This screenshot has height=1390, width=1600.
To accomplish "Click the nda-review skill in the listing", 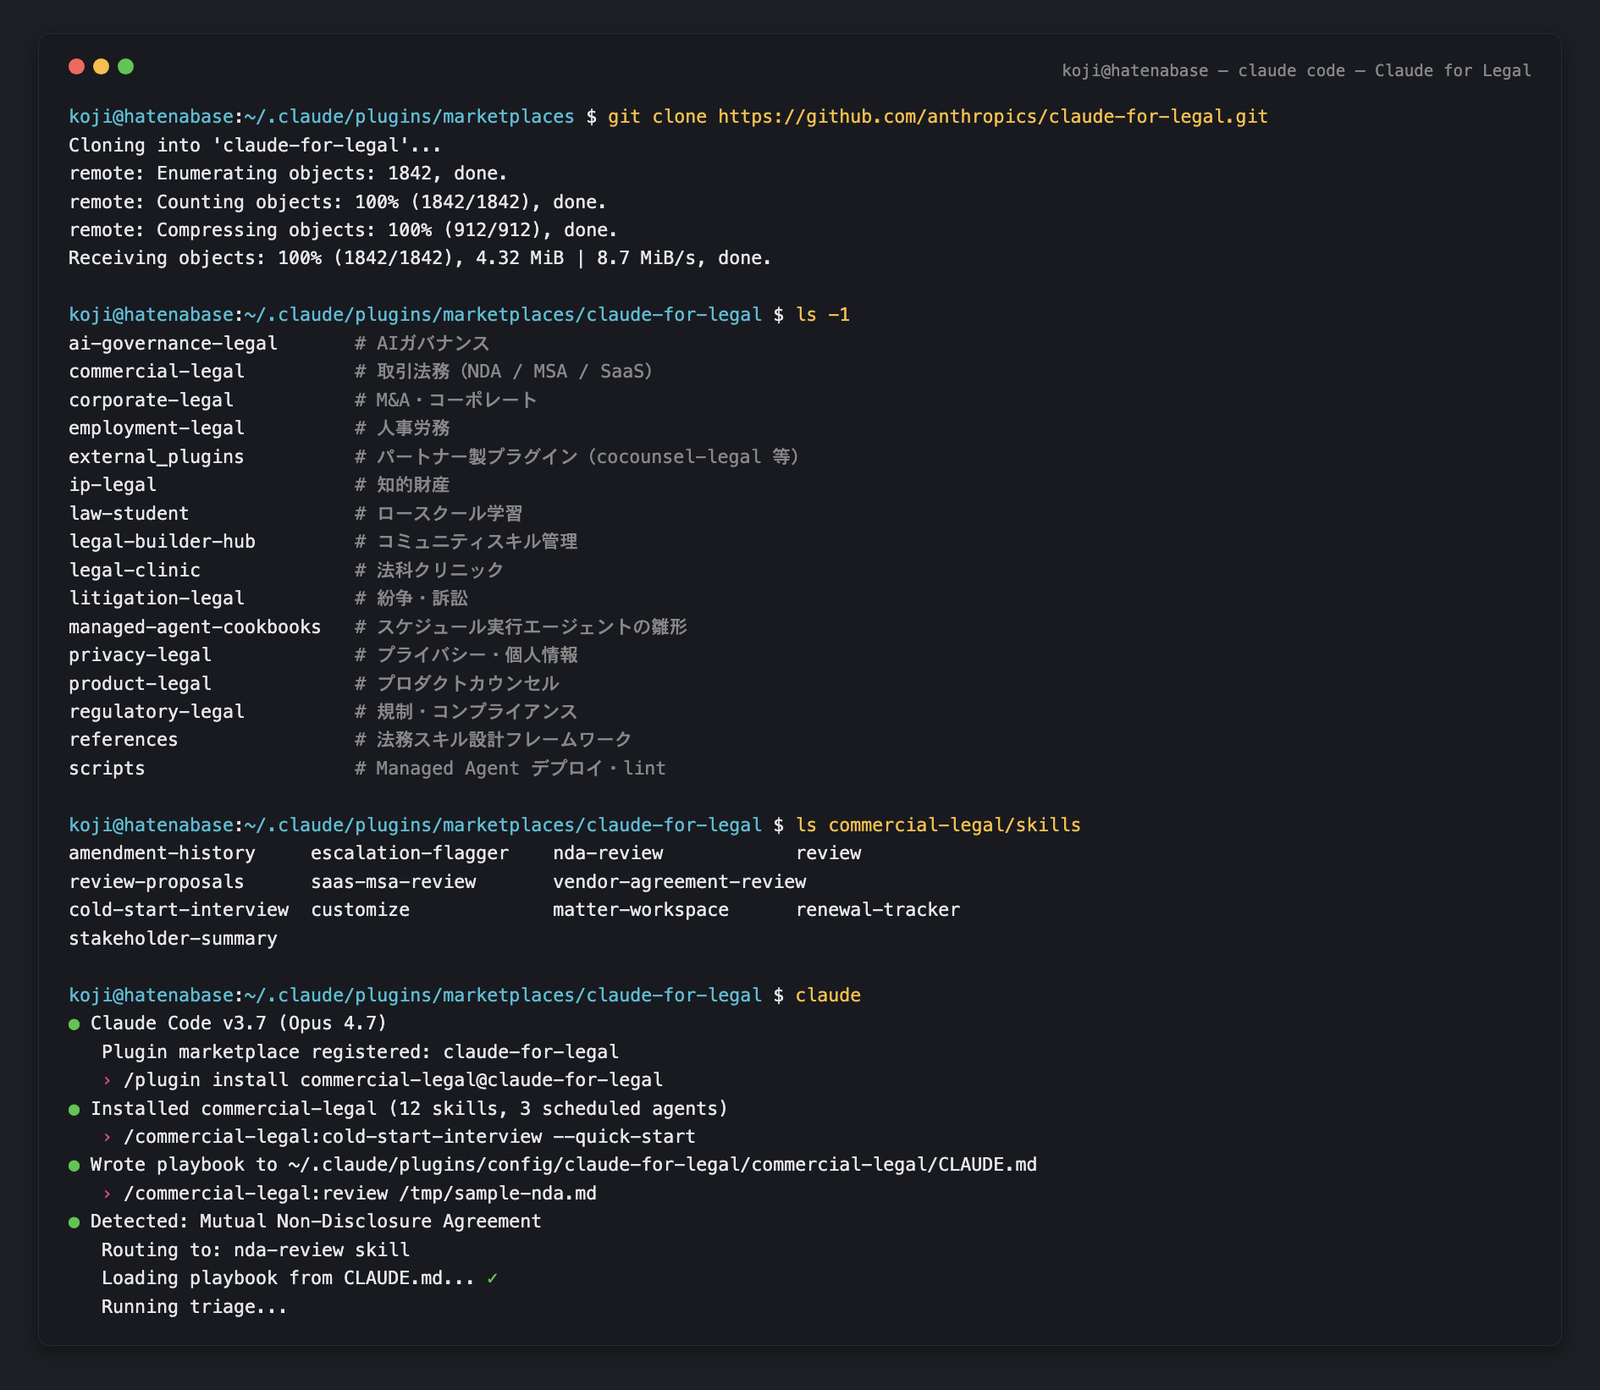I will tap(608, 853).
